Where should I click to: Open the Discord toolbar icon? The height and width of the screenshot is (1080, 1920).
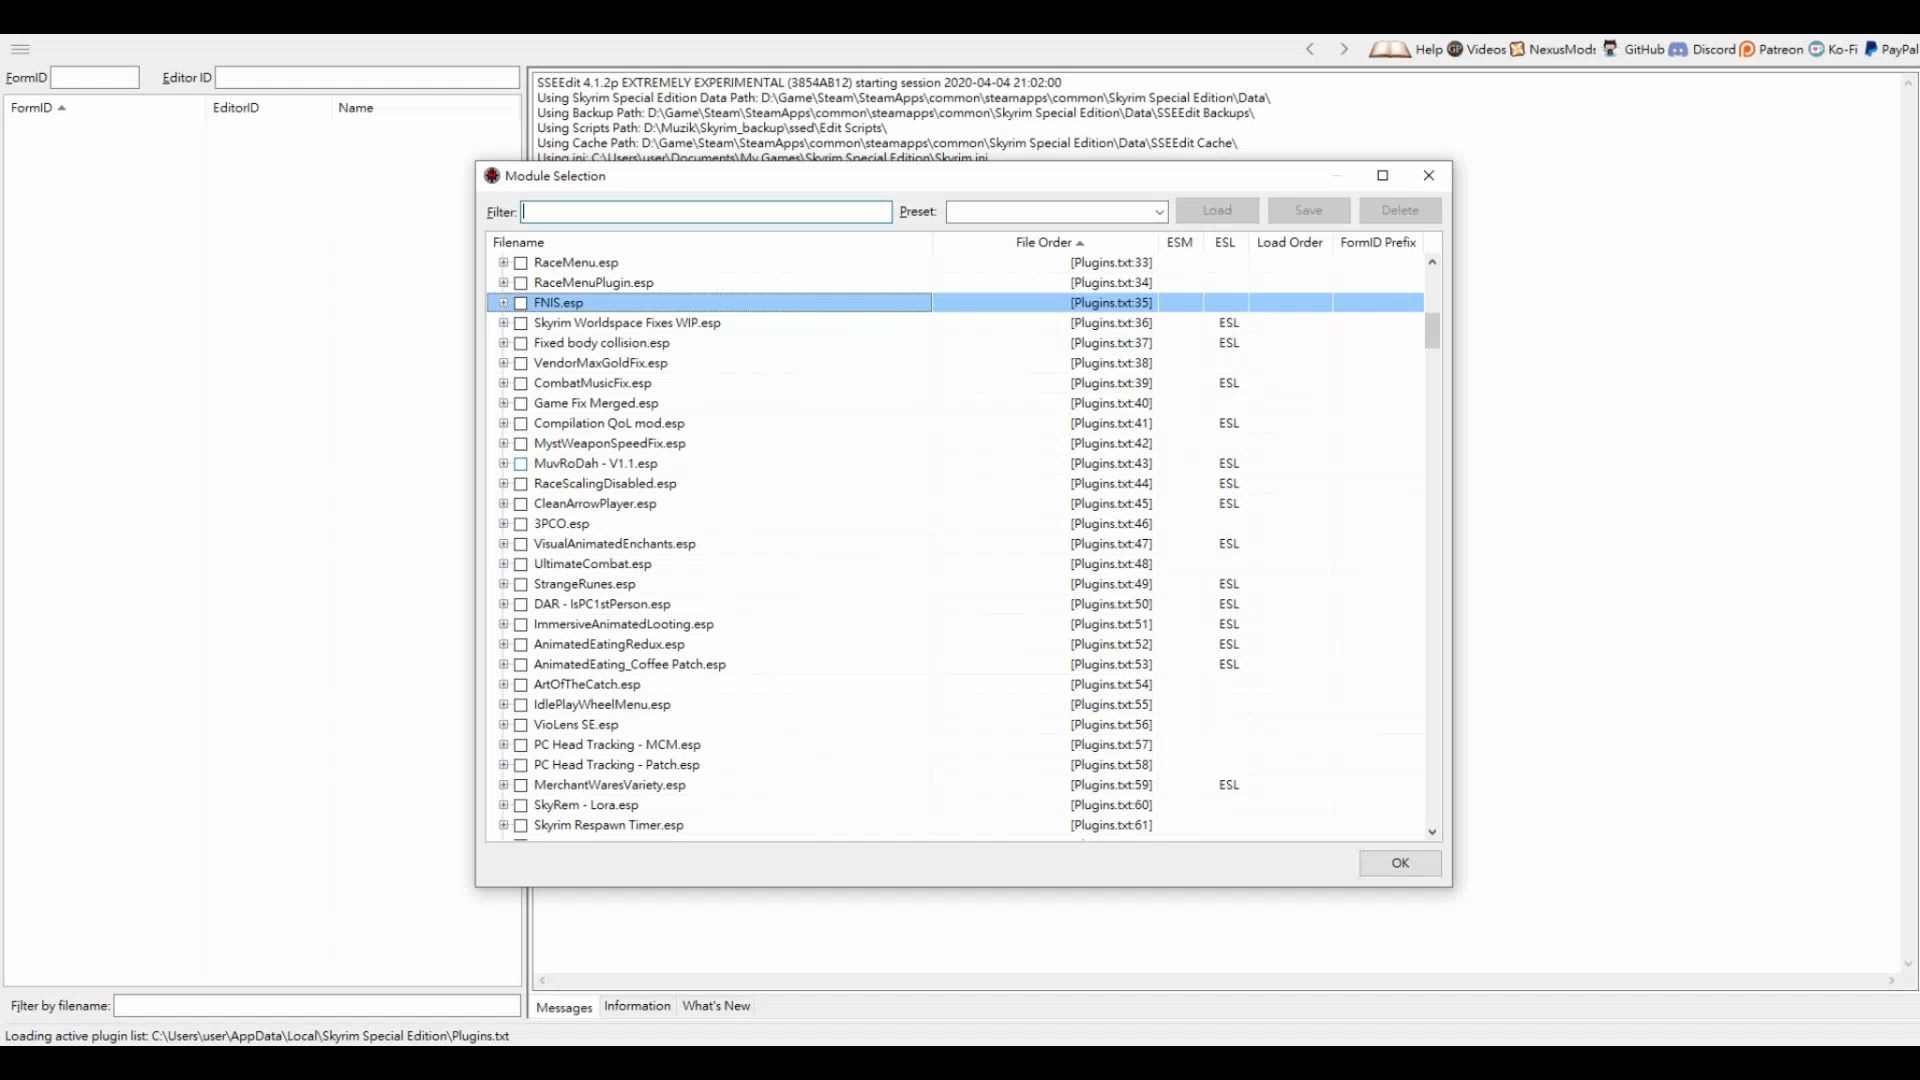pos(1678,49)
